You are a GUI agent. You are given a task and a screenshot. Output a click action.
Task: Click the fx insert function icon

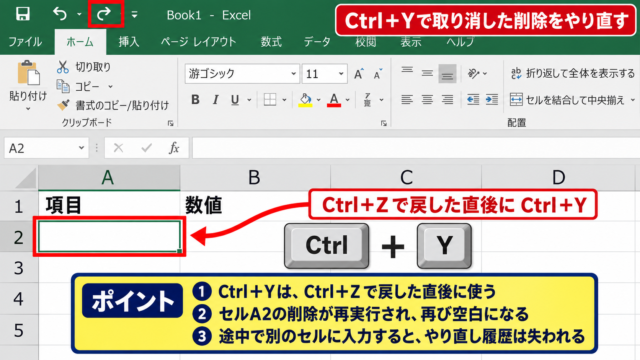(174, 148)
